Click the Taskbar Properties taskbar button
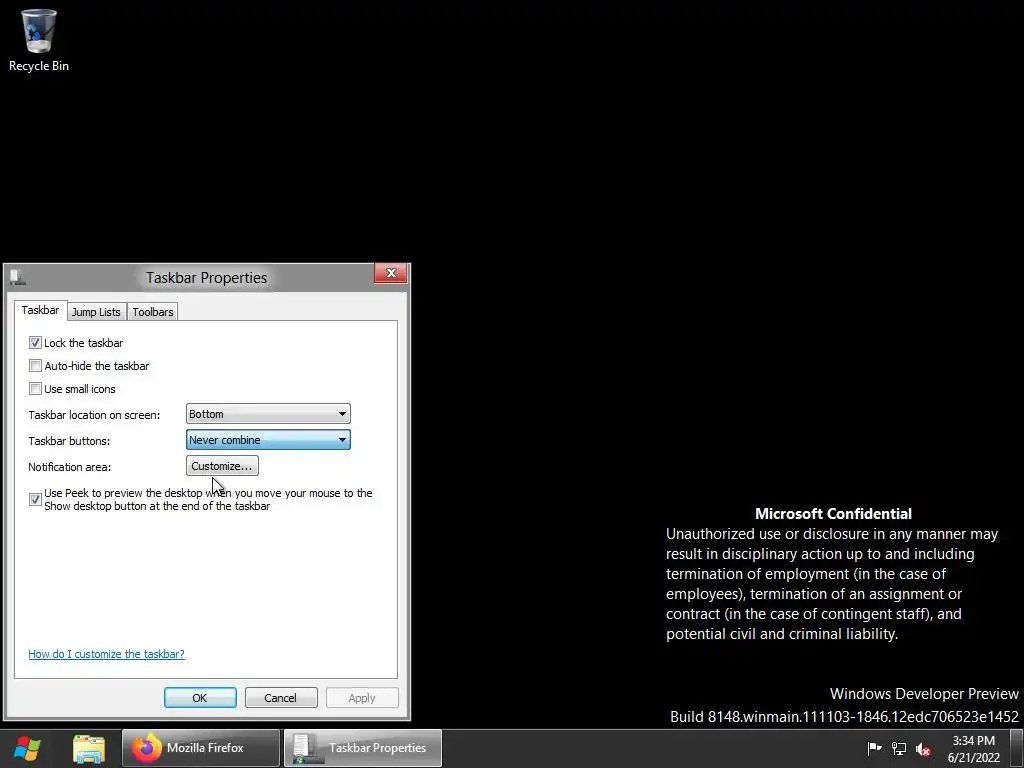 pos(362,748)
